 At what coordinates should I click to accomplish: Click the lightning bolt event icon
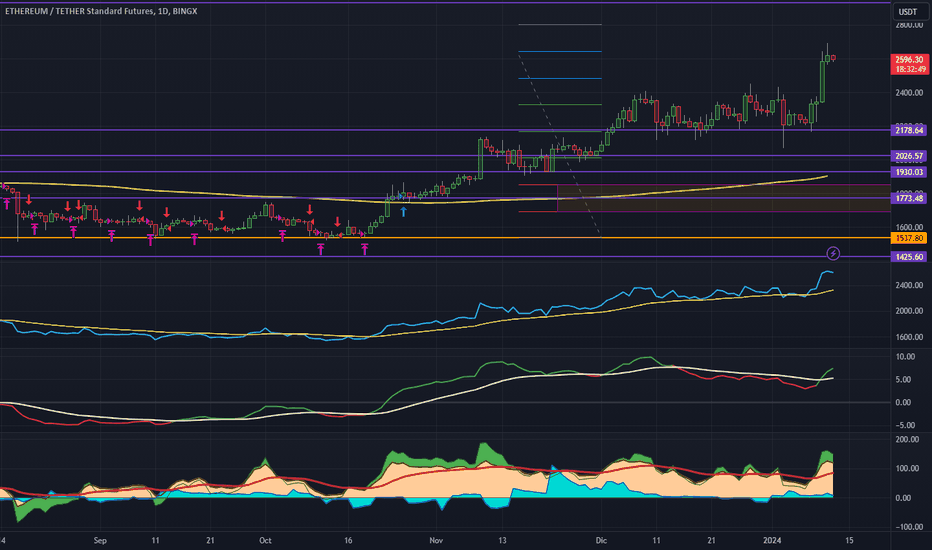pos(833,254)
